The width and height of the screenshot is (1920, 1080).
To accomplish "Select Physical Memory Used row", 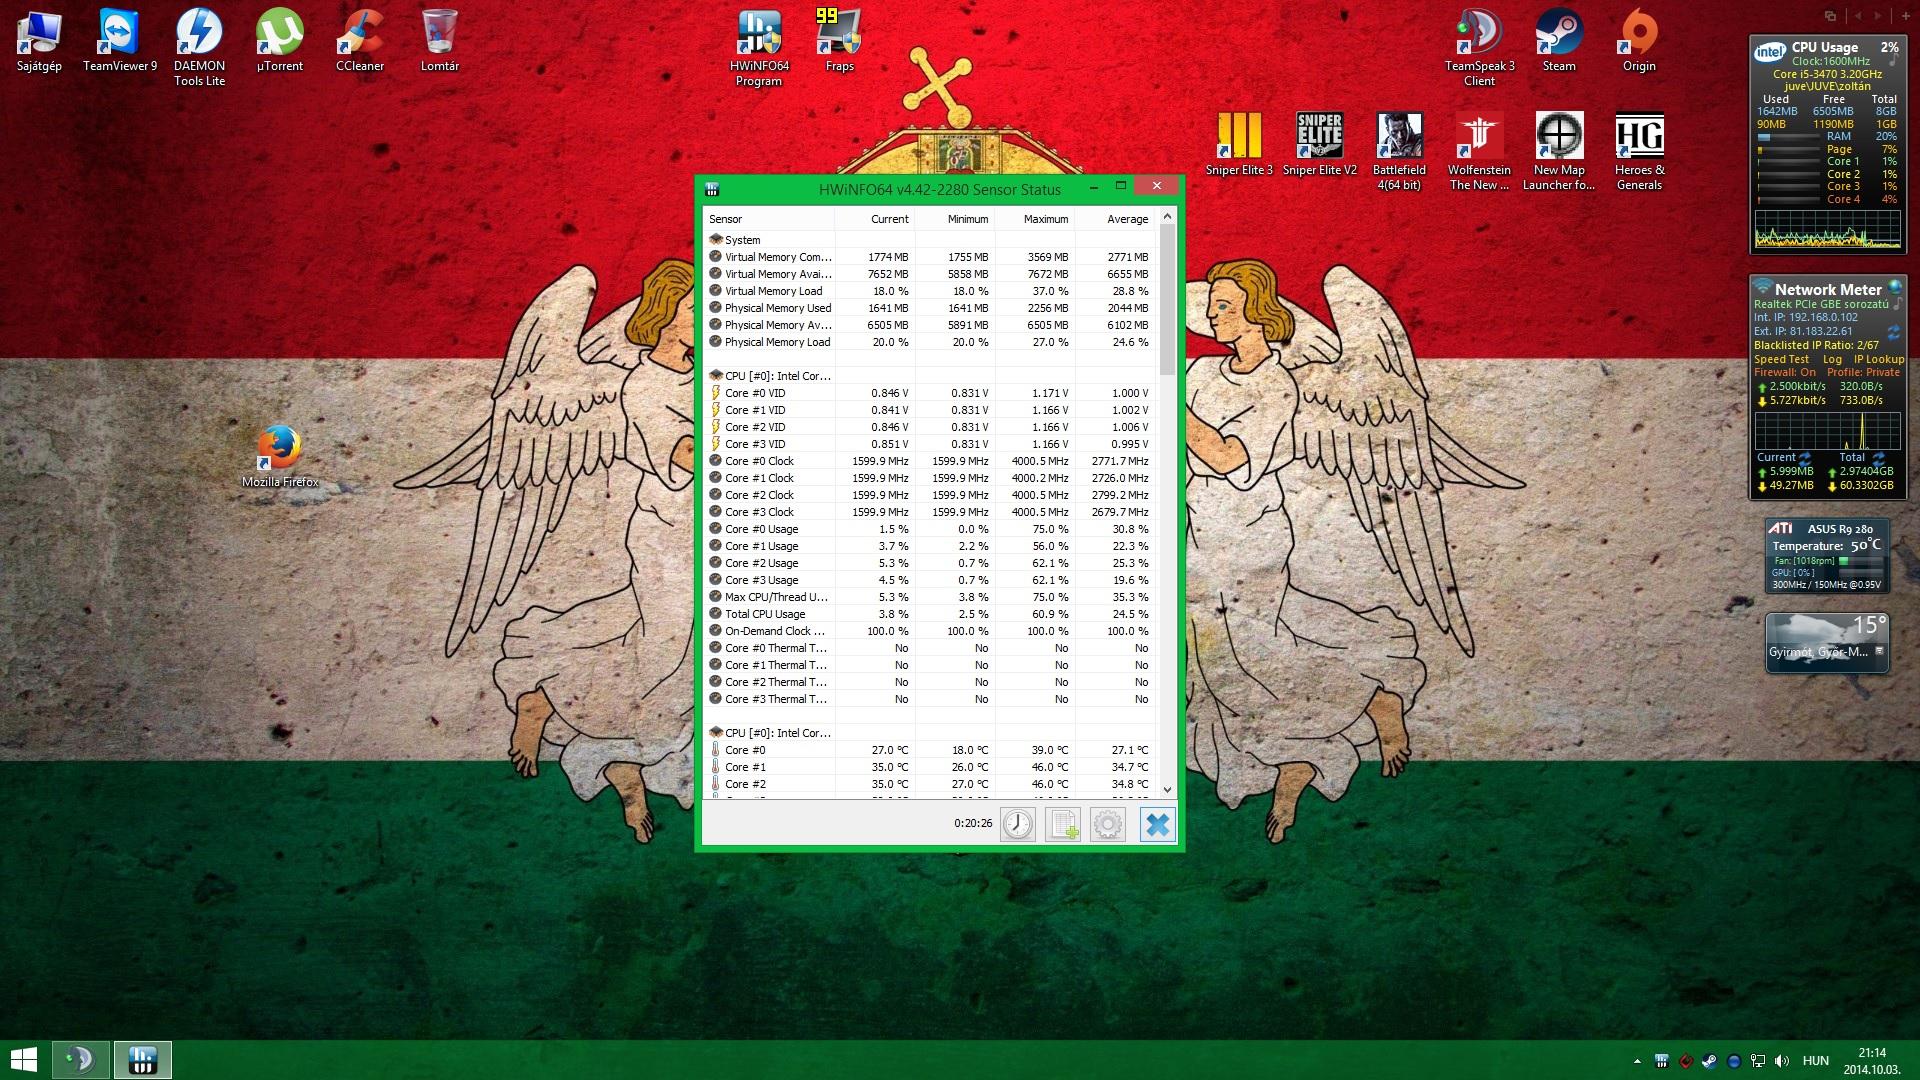I will pyautogui.click(x=930, y=308).
